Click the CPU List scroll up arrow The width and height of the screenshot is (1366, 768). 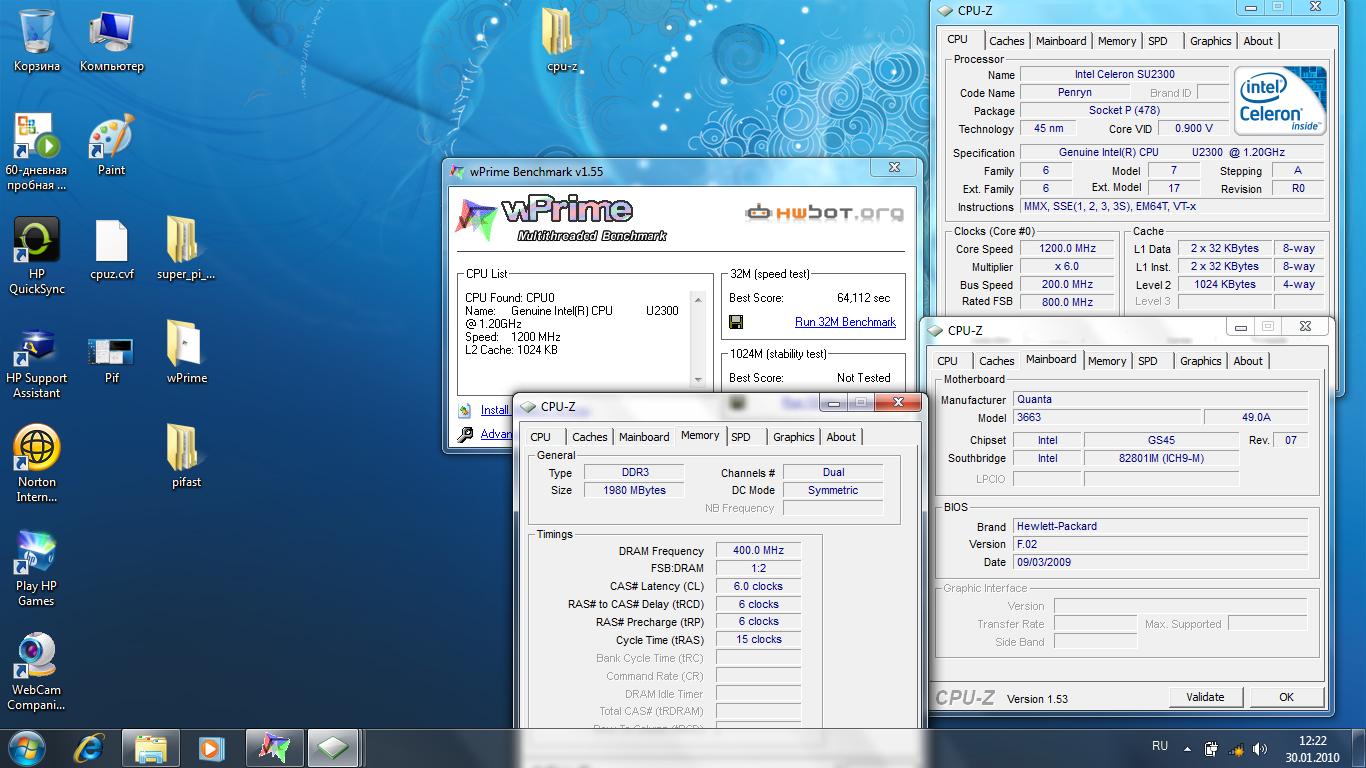pos(698,297)
